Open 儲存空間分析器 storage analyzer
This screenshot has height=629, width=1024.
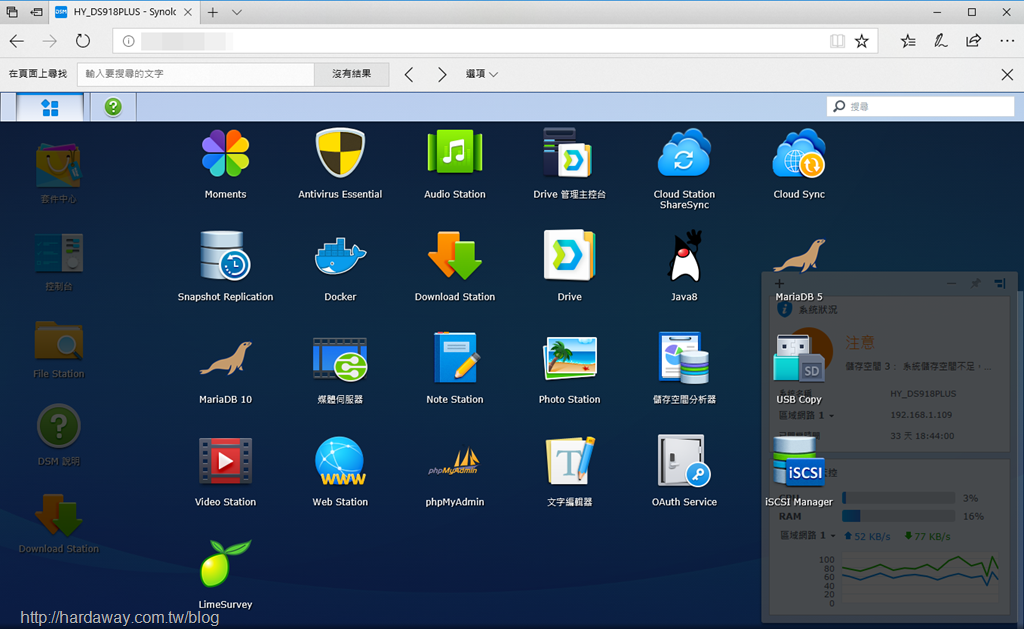pyautogui.click(x=684, y=359)
